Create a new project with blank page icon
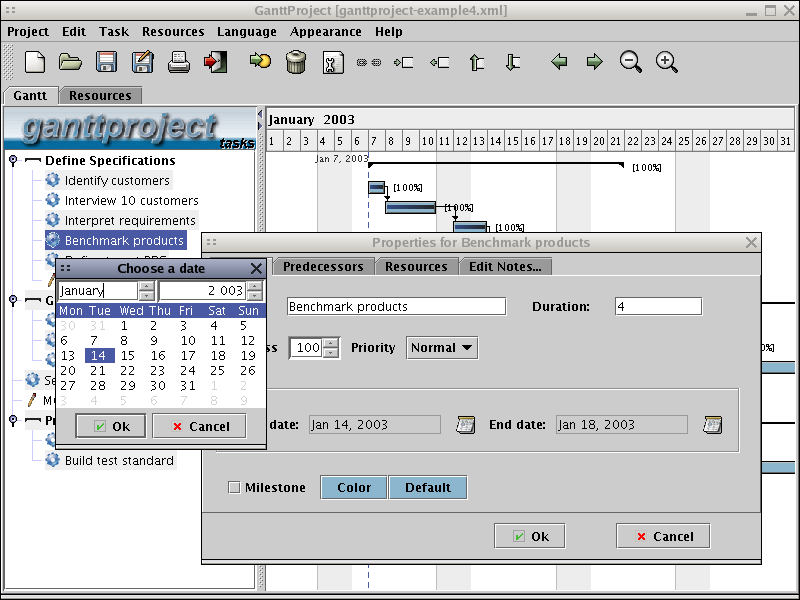The image size is (800, 600). pos(35,62)
